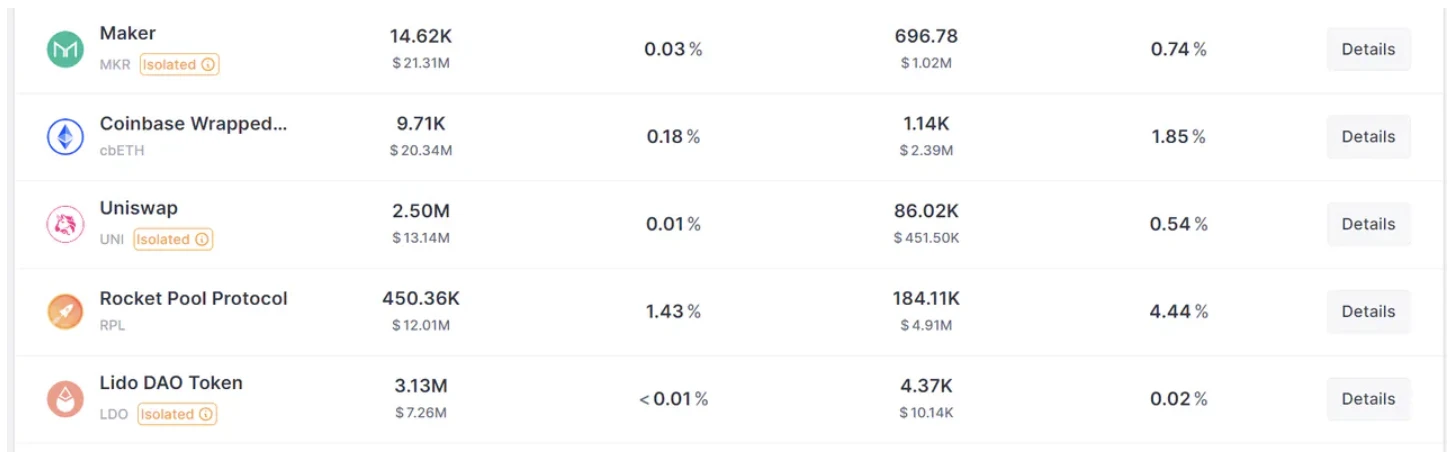Open the Rocket Pool Protocol asset name
Screen dimensions: 1448x458
point(193,299)
